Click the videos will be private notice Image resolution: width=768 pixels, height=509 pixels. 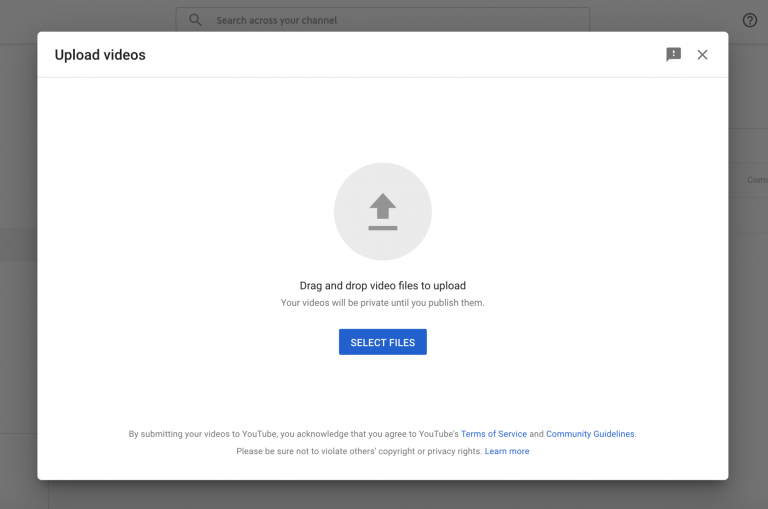[x=383, y=303]
